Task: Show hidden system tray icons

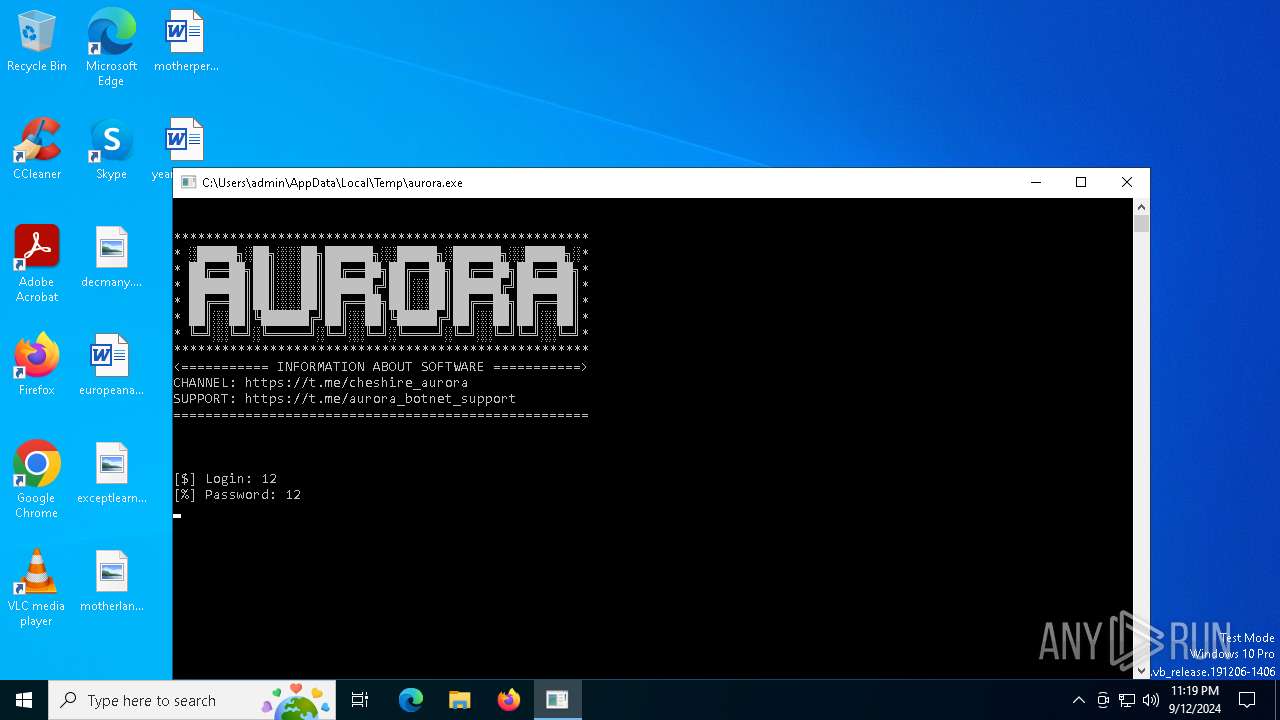Action: pyautogui.click(x=1078, y=700)
